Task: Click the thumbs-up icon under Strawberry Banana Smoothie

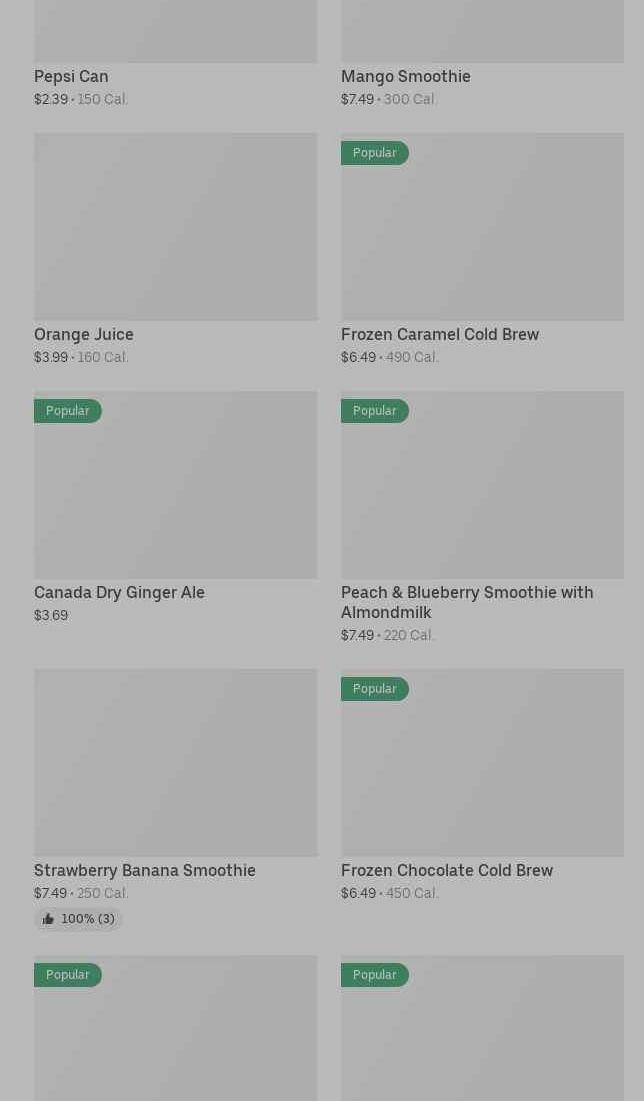Action: pyautogui.click(x=48, y=919)
